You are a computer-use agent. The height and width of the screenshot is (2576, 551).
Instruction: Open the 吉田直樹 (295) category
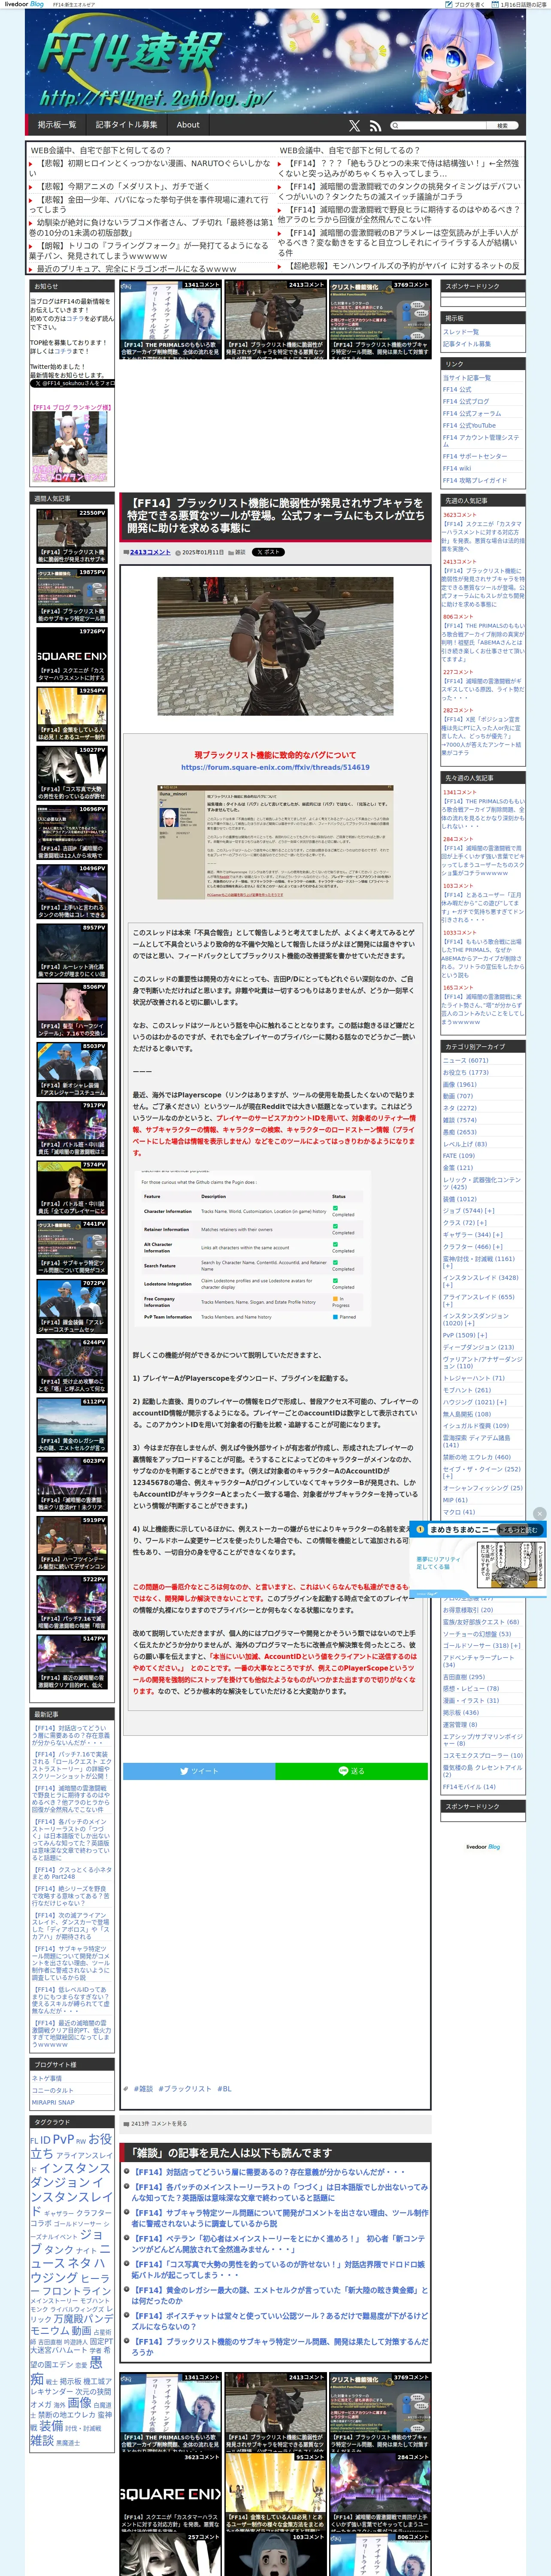pyautogui.click(x=463, y=1676)
